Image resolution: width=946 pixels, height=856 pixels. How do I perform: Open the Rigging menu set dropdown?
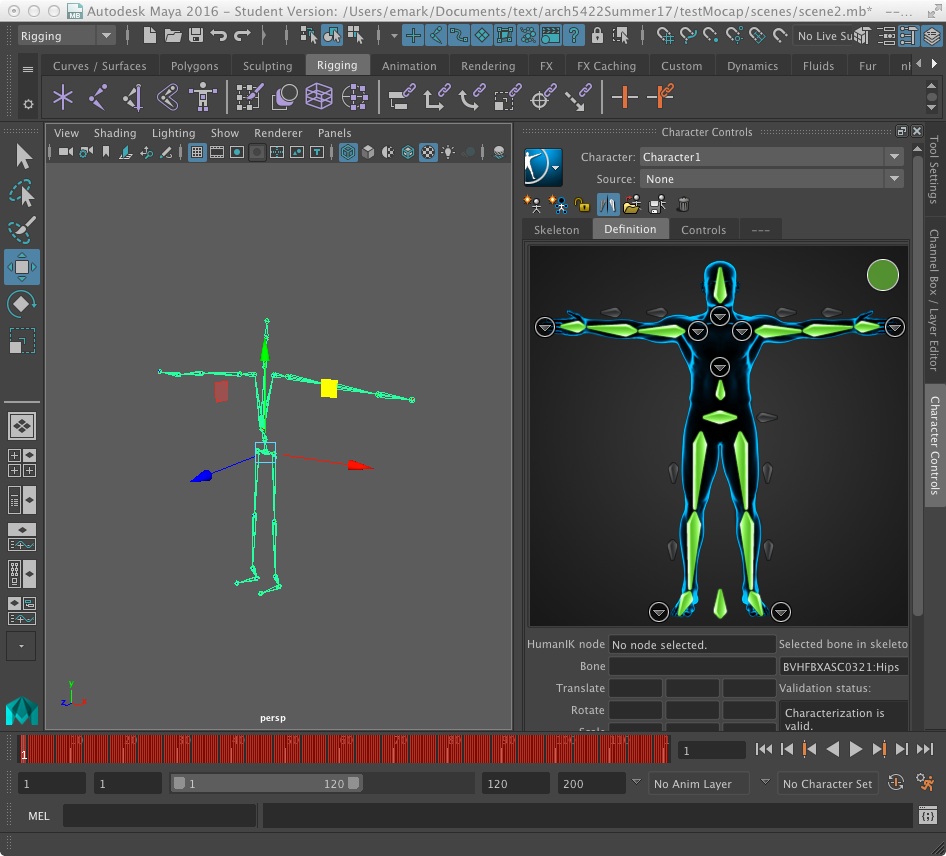[67, 36]
